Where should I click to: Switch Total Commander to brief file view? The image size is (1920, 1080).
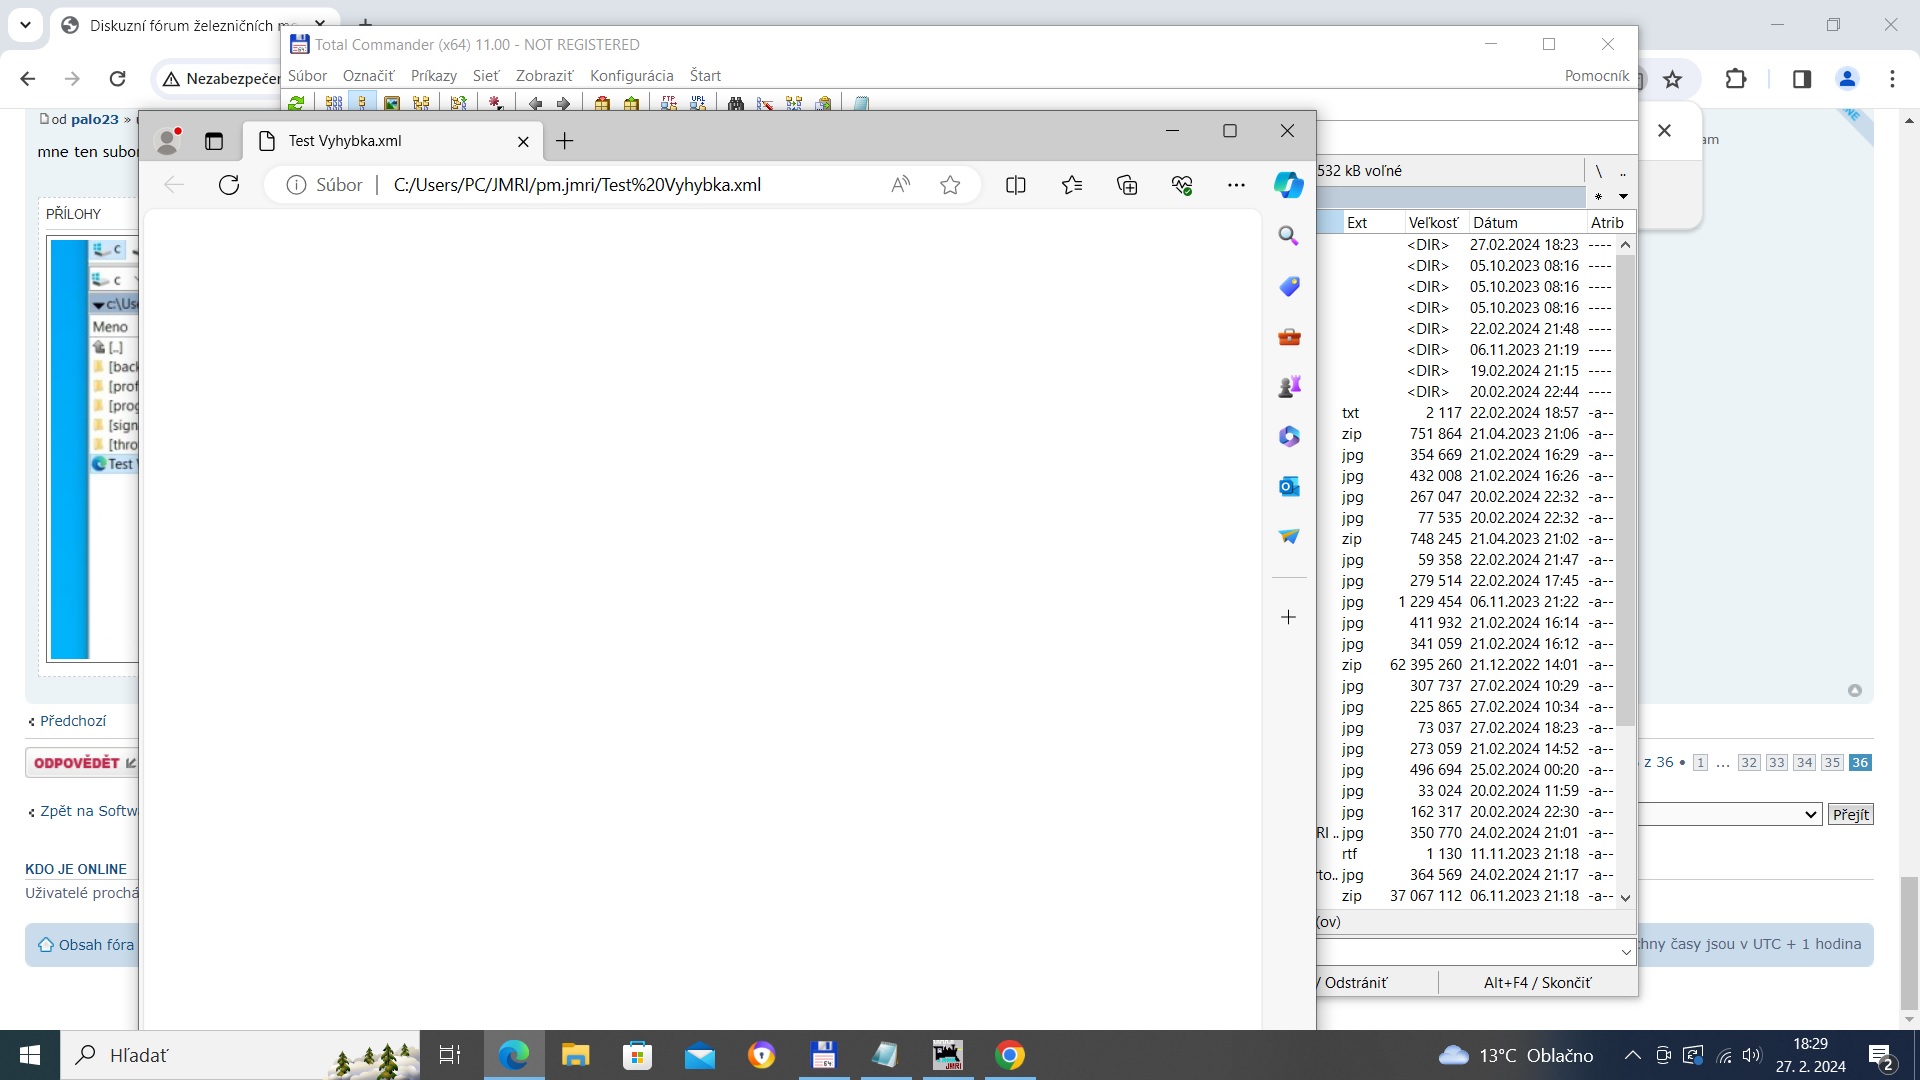[334, 103]
